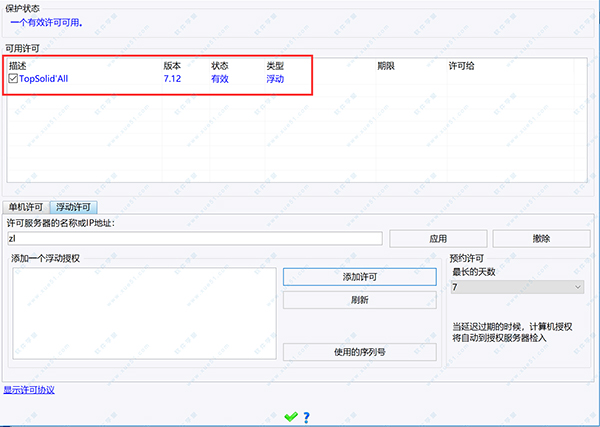
Task: Click the green checkmark confirm icon
Action: (x=290, y=416)
